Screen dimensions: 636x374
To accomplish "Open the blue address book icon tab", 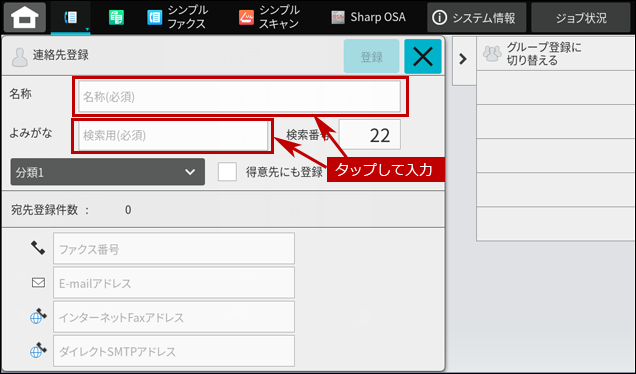I will click(71, 17).
